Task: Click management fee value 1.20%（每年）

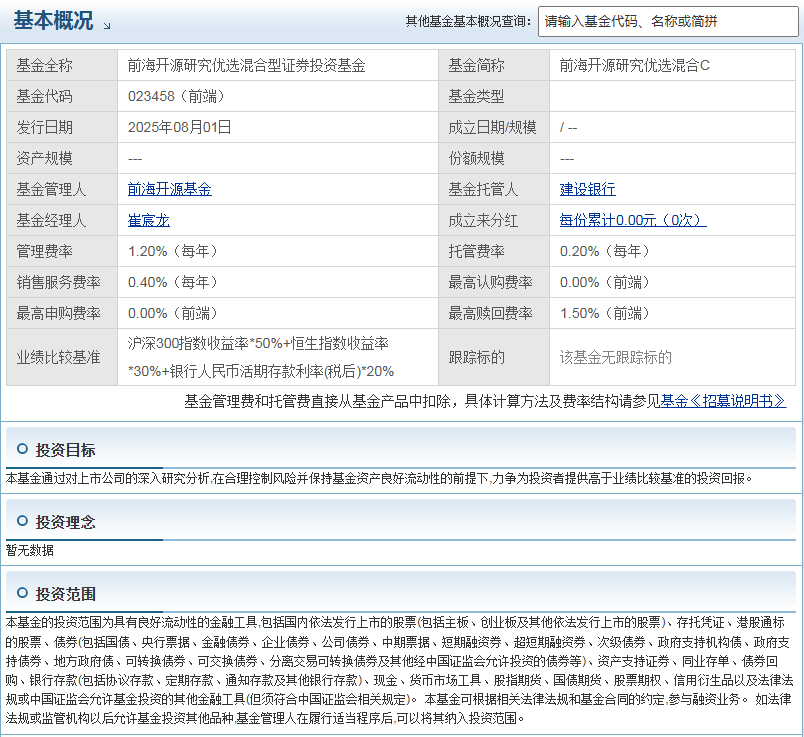Action: 172,251
